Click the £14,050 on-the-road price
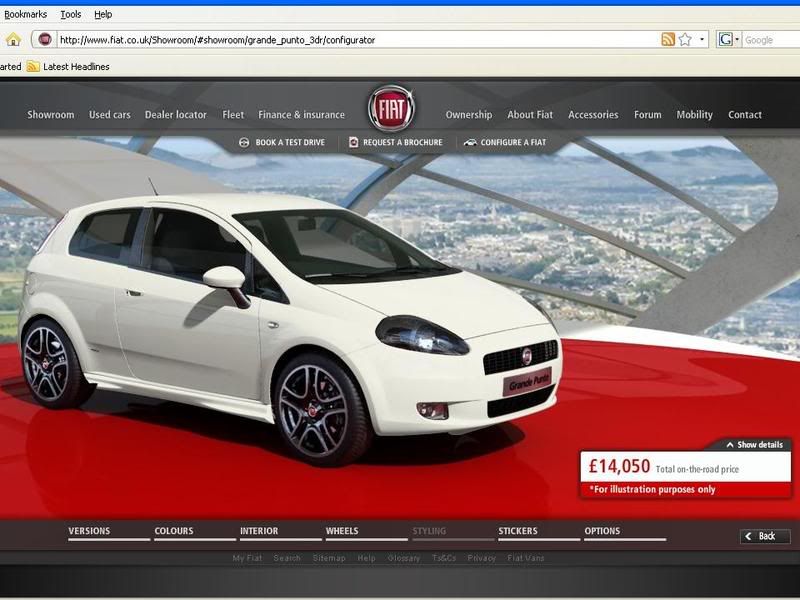The width and height of the screenshot is (800, 600). point(619,466)
